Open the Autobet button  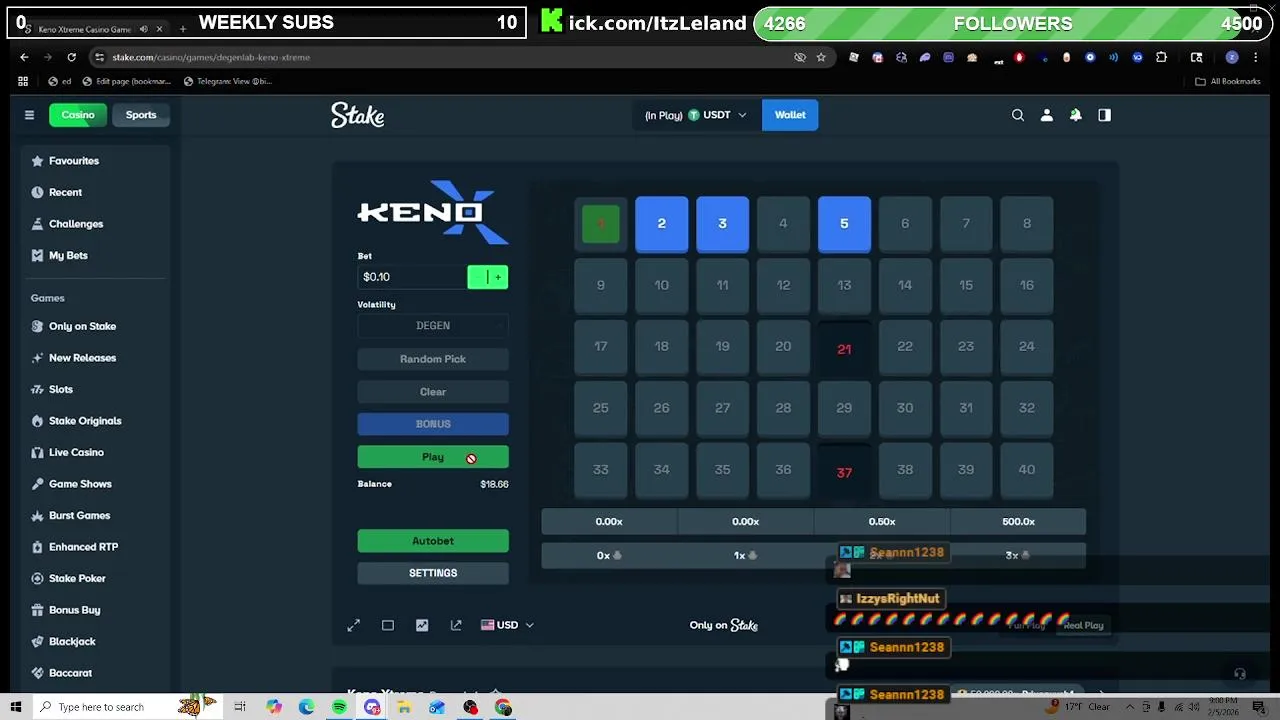click(433, 541)
